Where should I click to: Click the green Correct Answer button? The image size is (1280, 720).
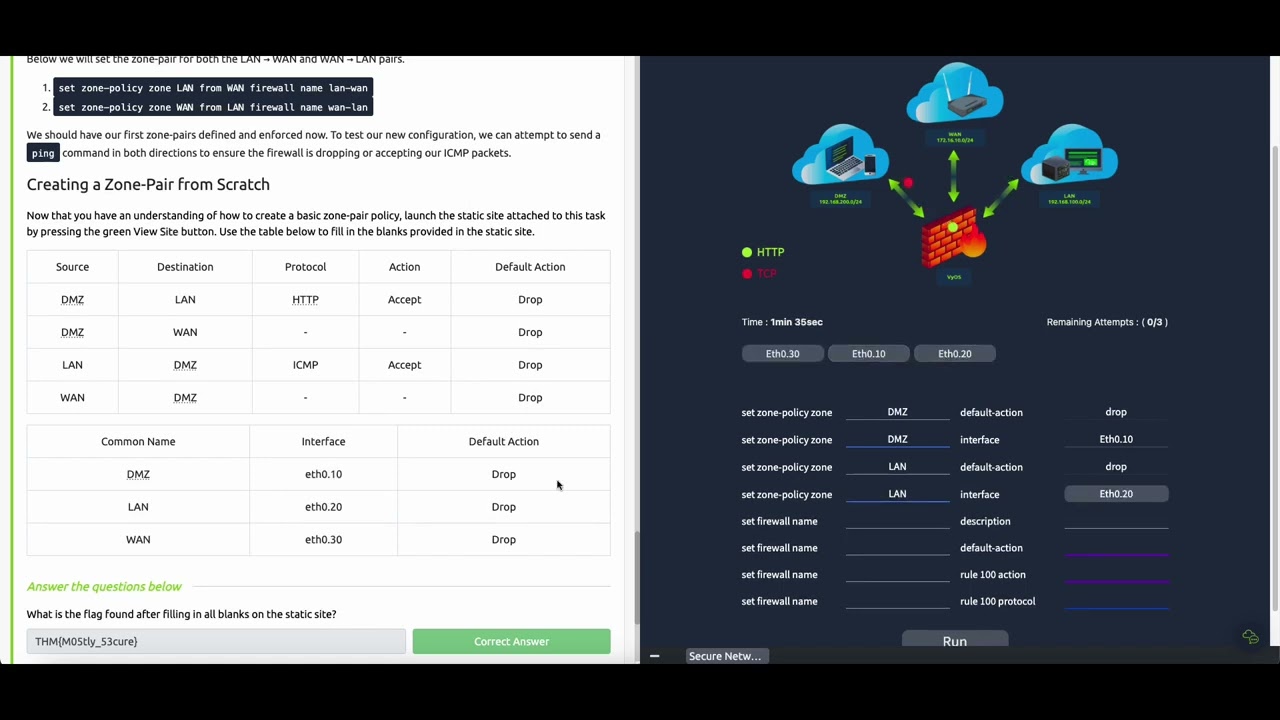pos(511,642)
